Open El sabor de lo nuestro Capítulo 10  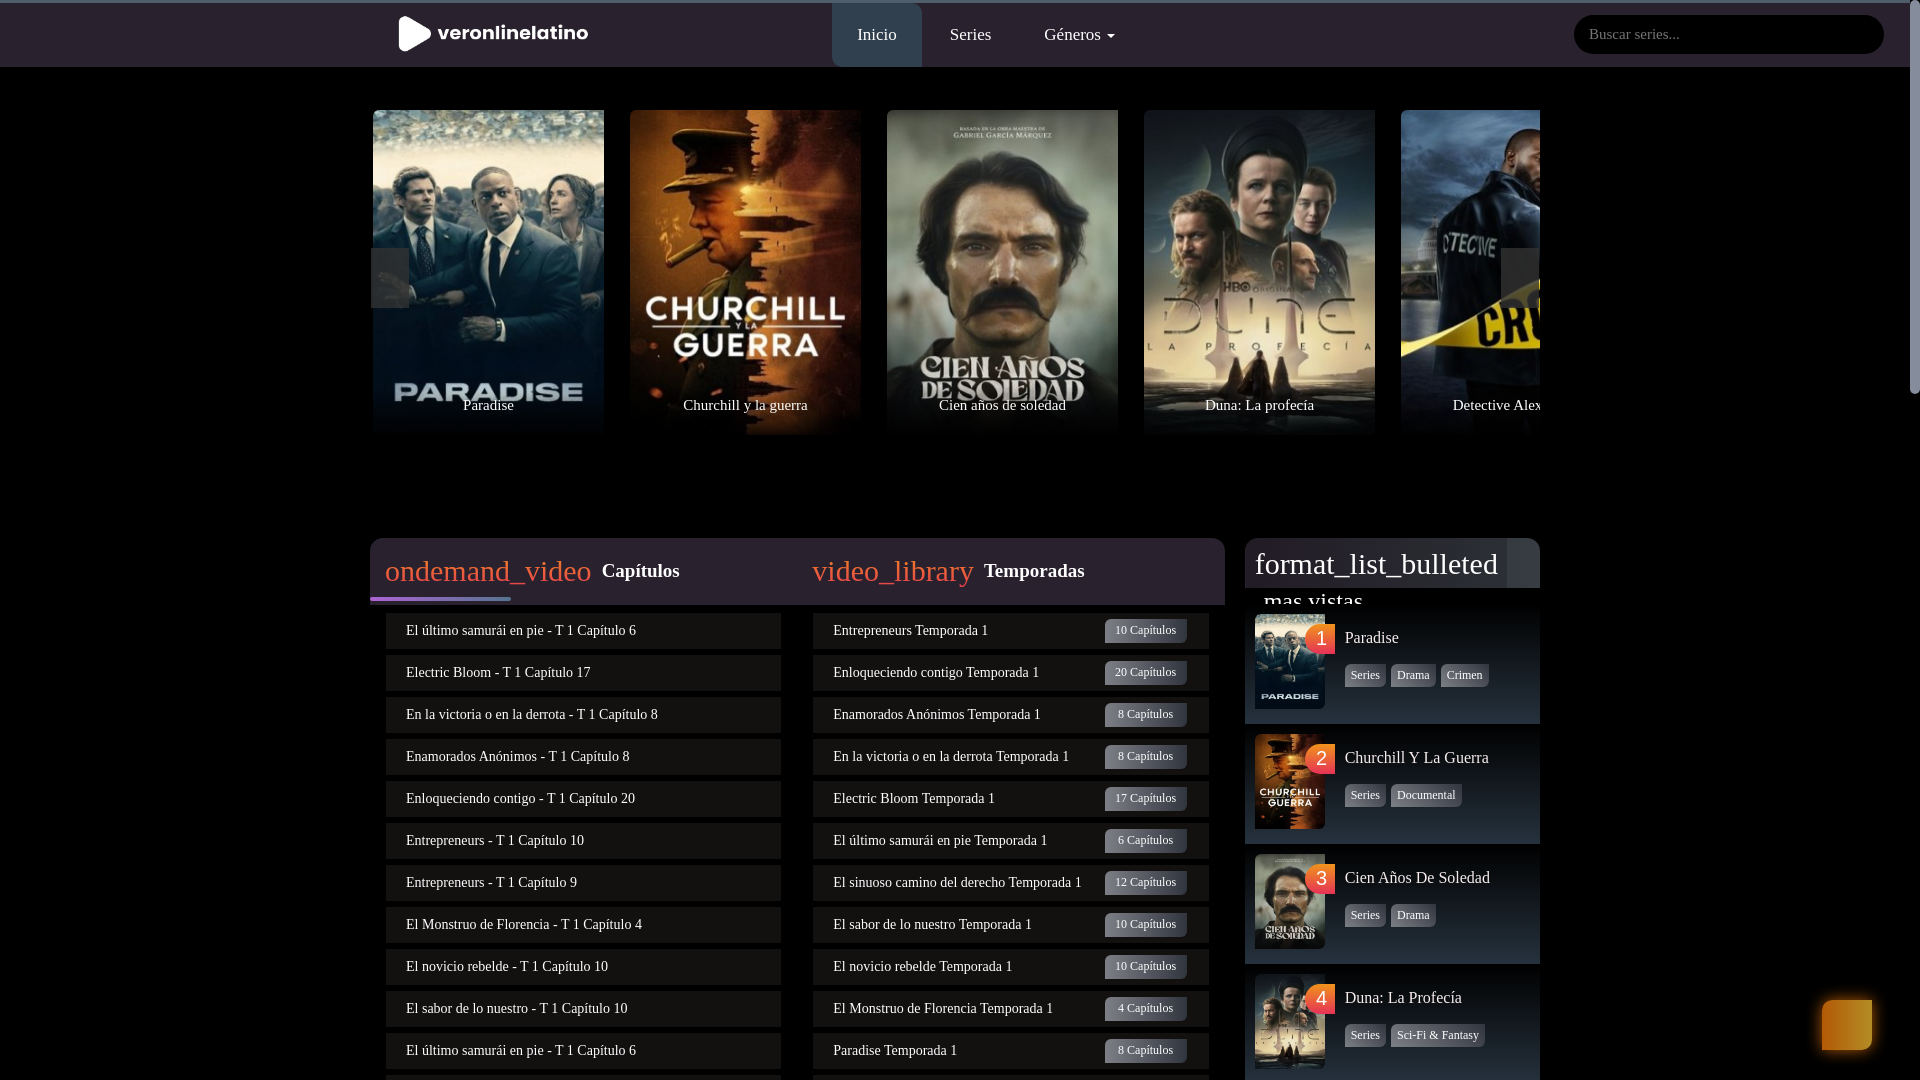point(583,1009)
